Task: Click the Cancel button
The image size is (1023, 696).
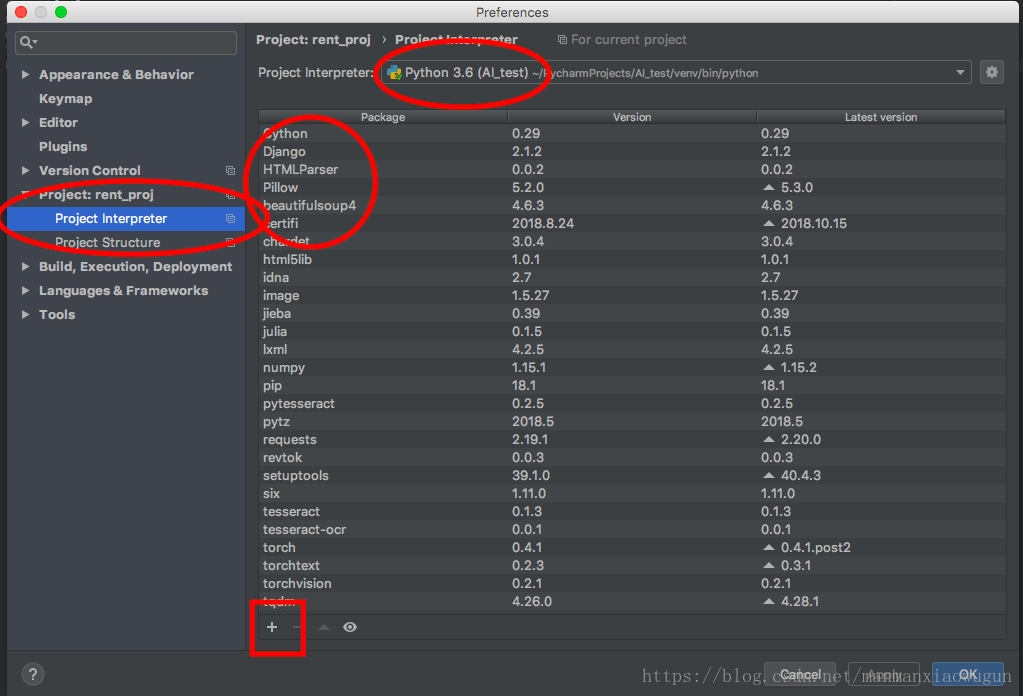Action: point(800,674)
